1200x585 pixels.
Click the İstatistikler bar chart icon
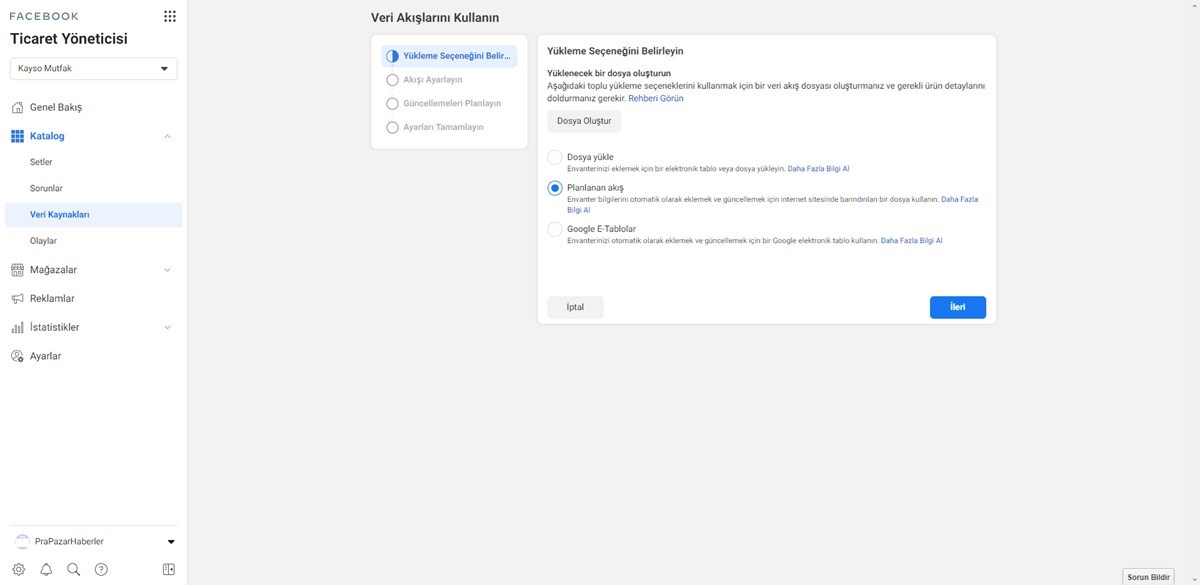click(17, 328)
